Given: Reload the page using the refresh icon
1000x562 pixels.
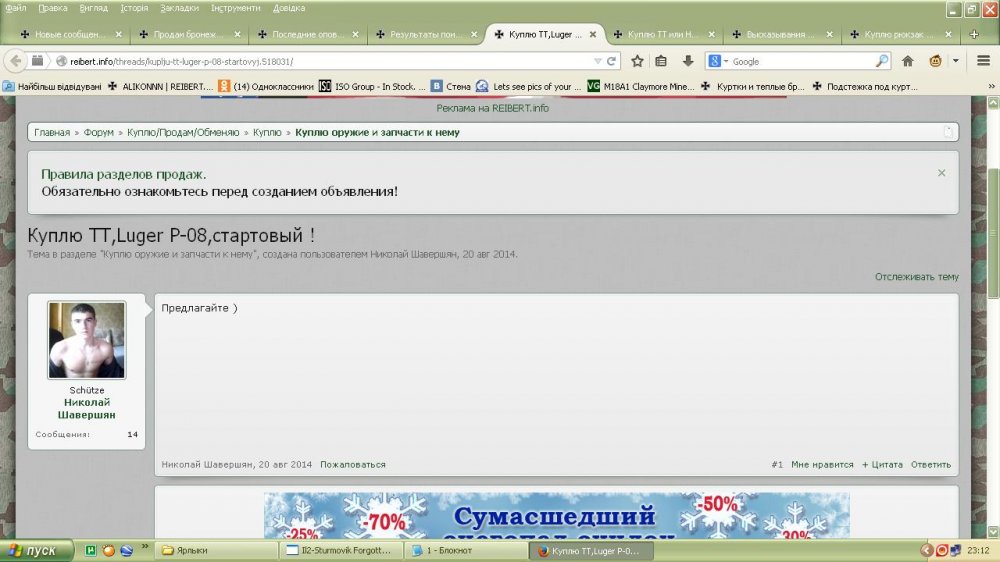Looking at the screenshot, I should point(611,61).
